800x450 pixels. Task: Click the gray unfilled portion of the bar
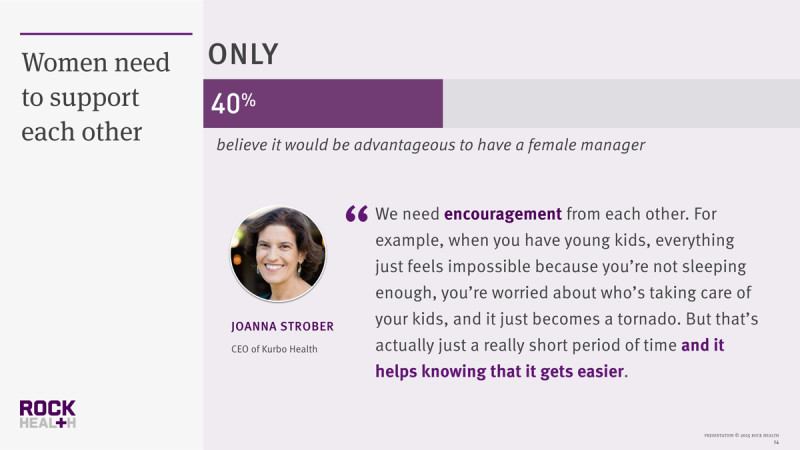tap(621, 104)
